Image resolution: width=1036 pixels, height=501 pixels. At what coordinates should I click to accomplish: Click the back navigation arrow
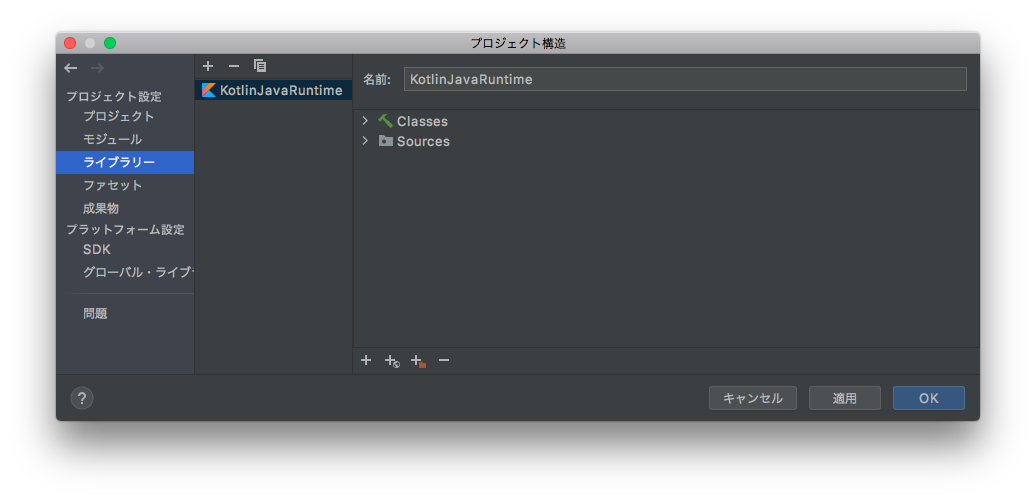tap(70, 68)
